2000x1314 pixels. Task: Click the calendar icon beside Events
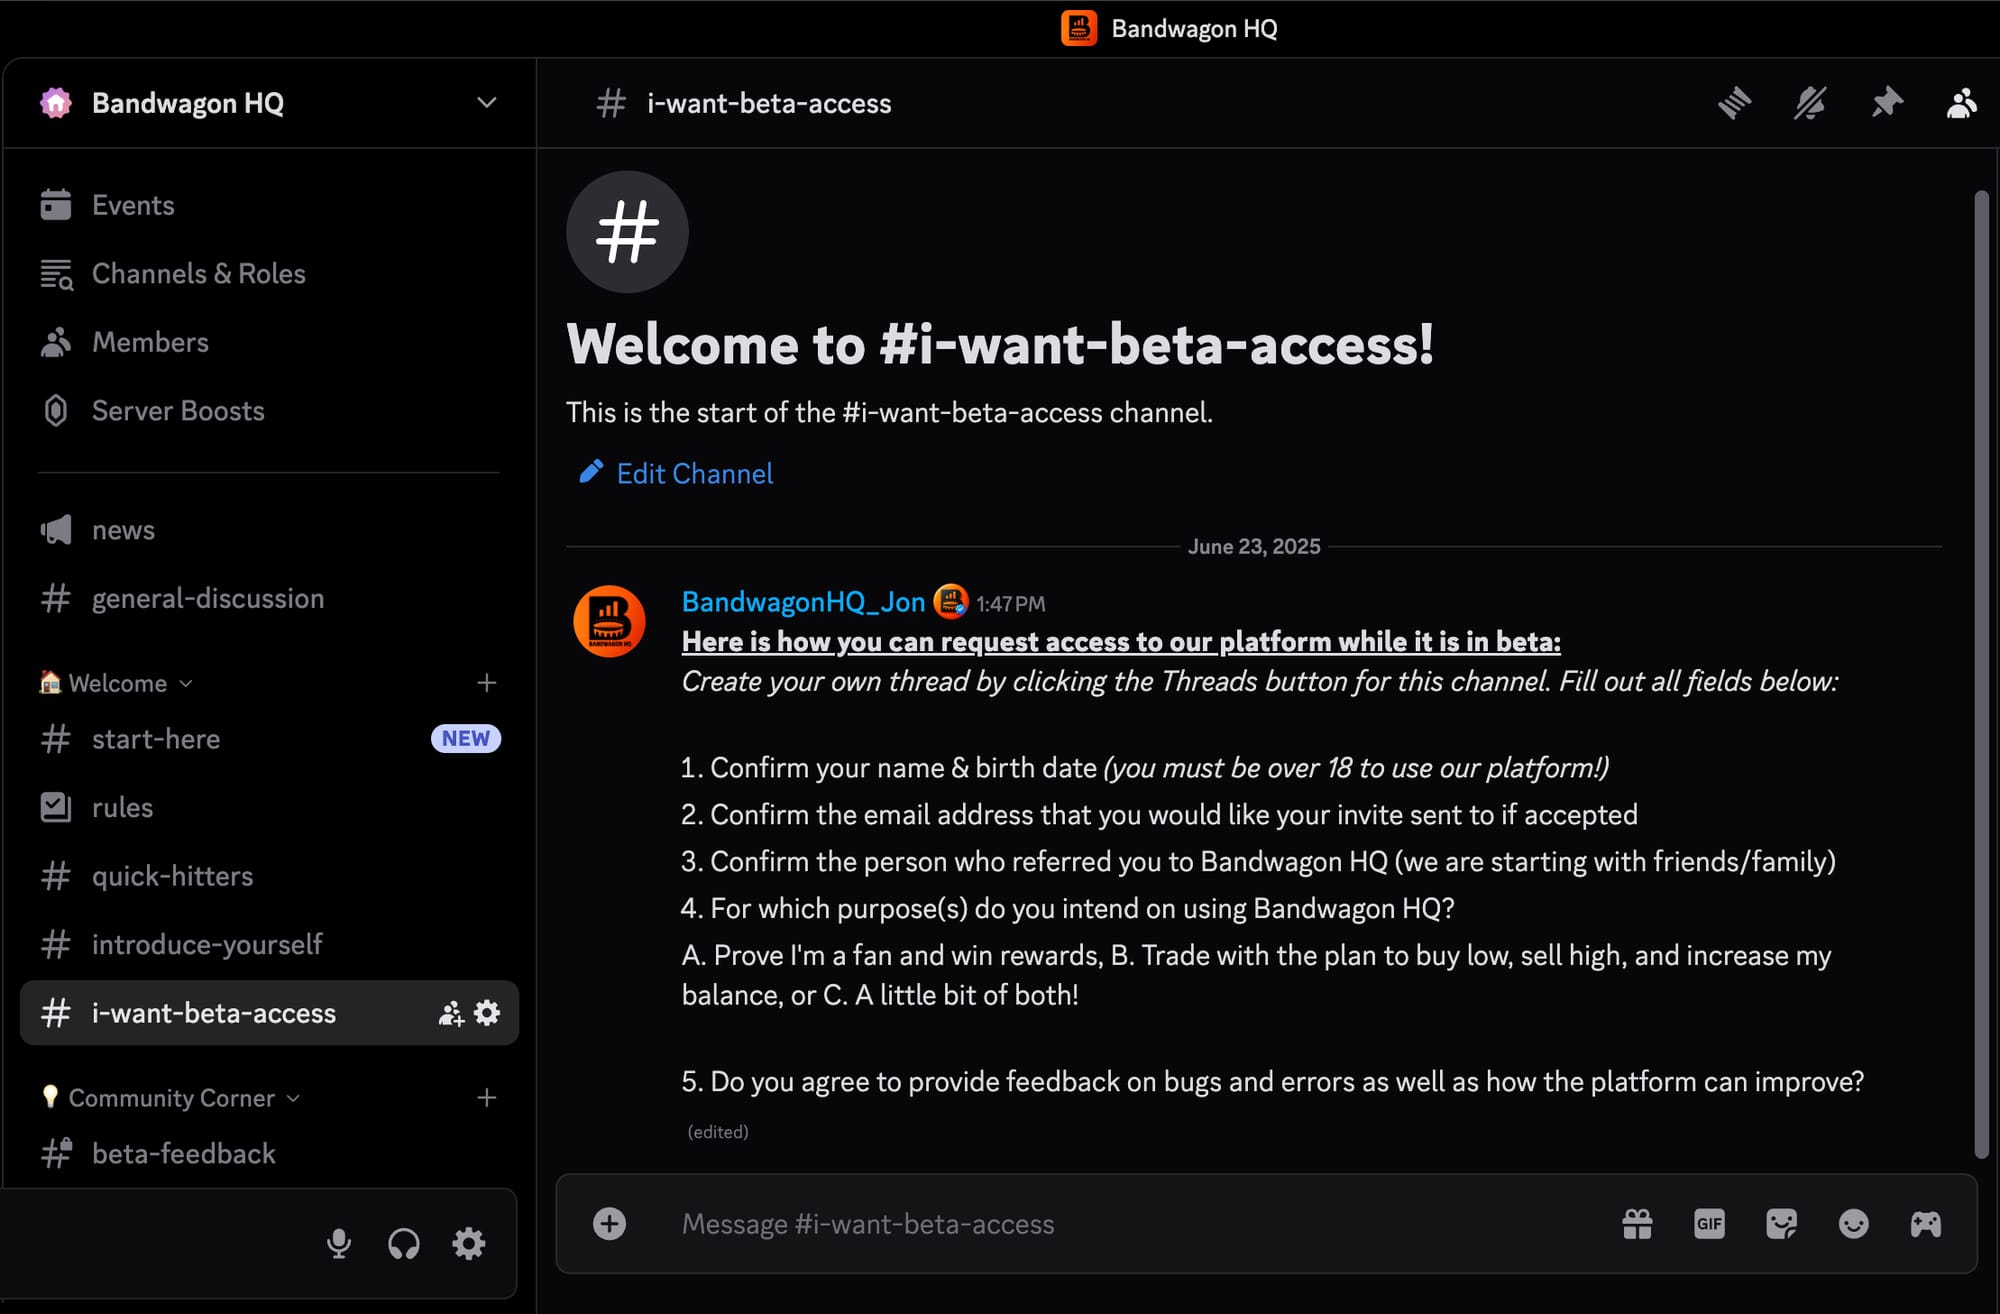56,205
